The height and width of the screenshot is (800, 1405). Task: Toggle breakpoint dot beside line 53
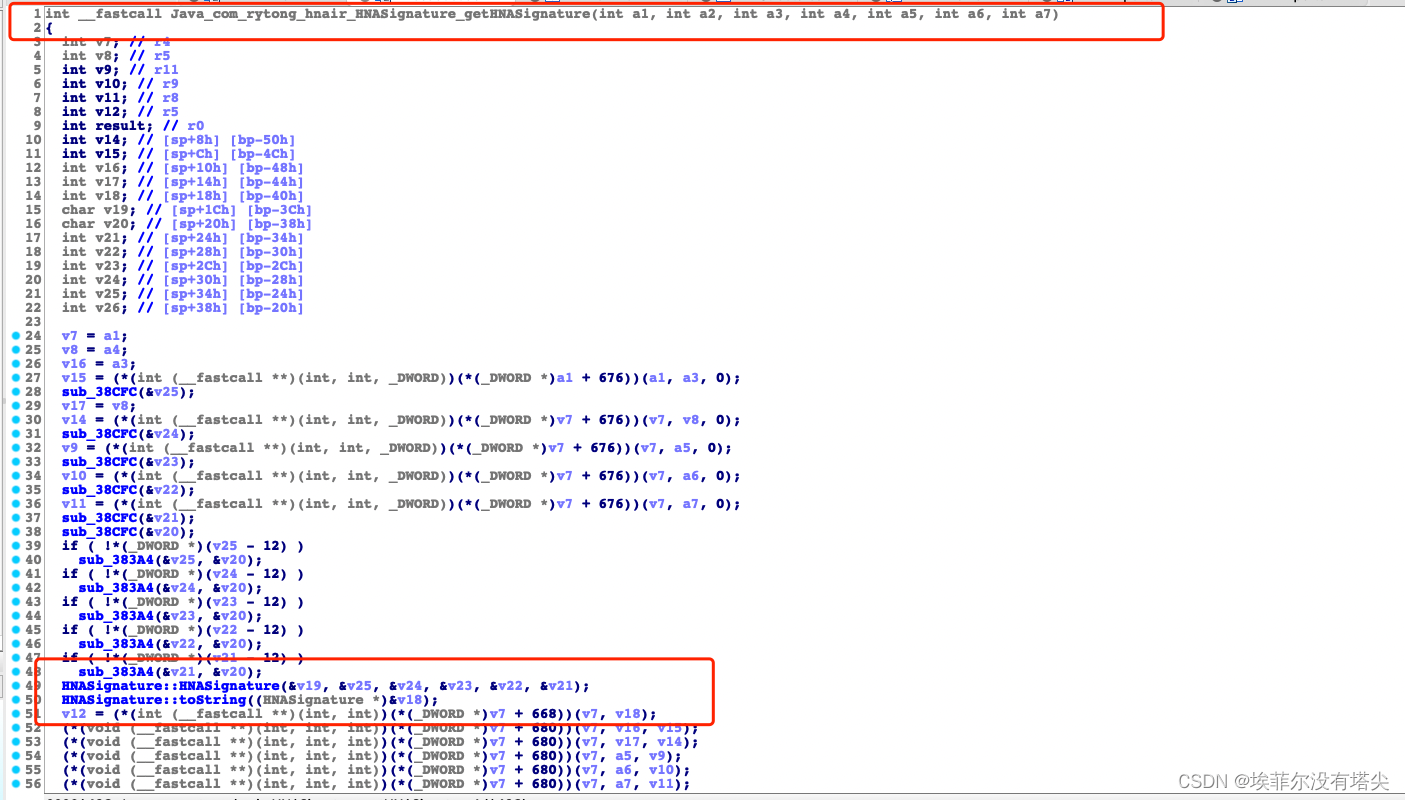(x=15, y=742)
